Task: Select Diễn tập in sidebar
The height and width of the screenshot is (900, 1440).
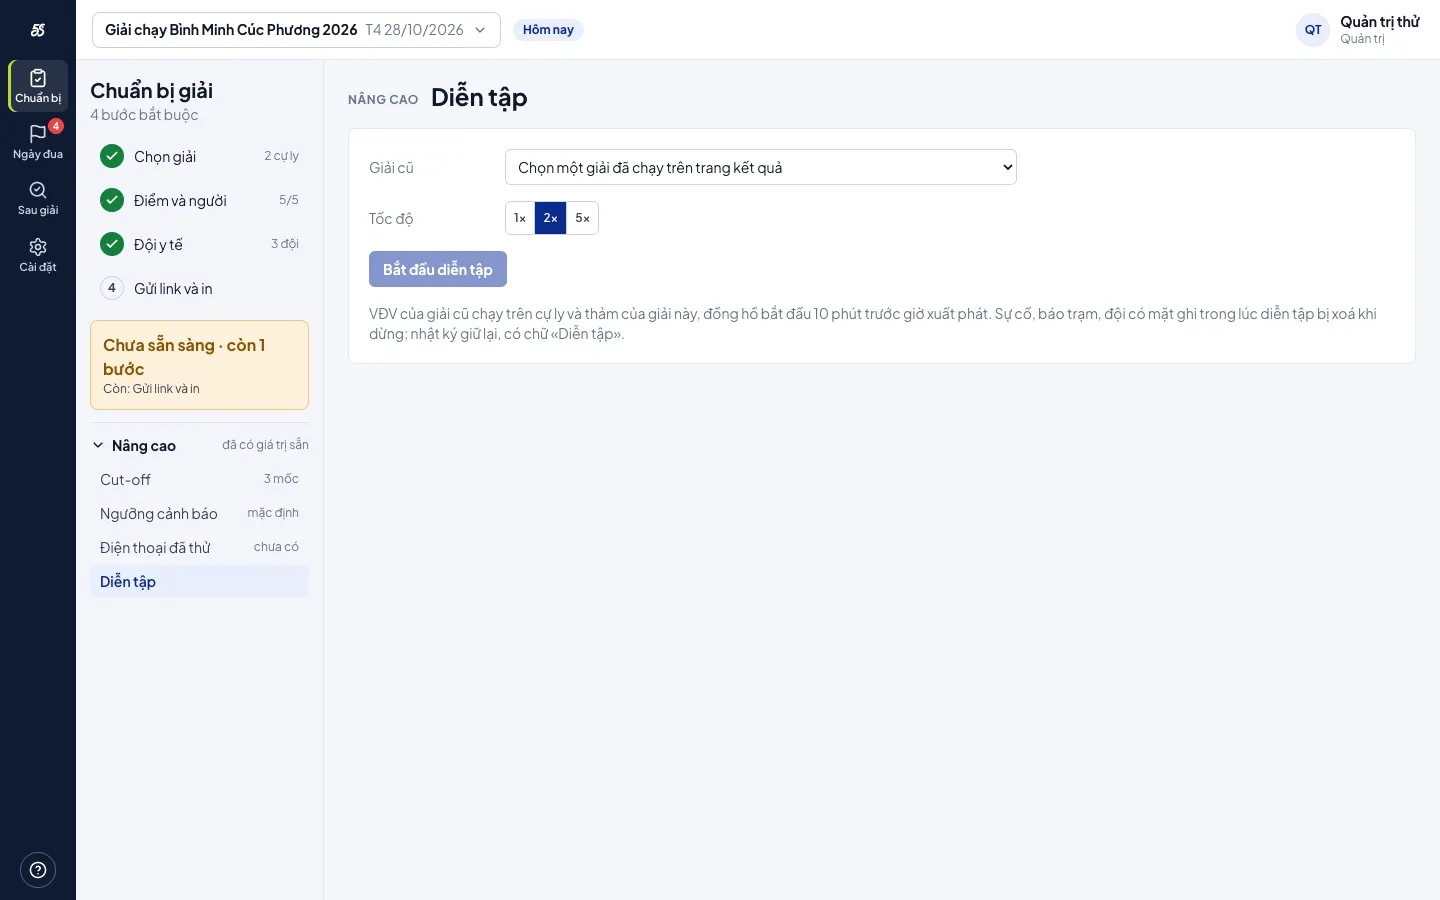Action: pos(200,582)
